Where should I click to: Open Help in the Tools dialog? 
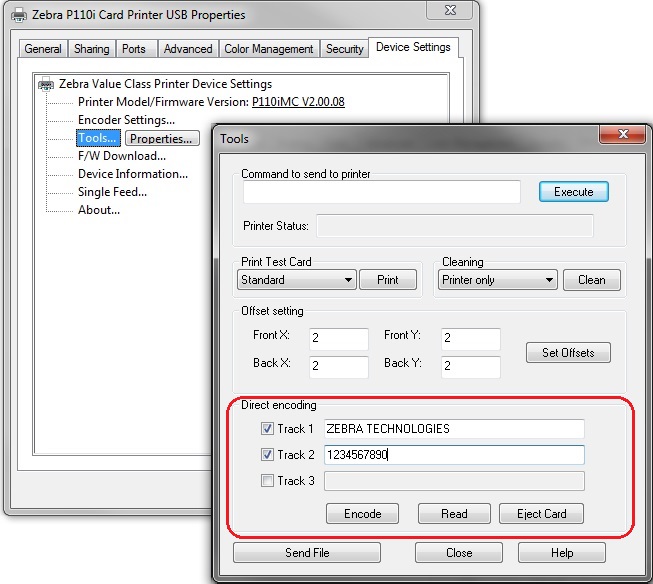562,553
